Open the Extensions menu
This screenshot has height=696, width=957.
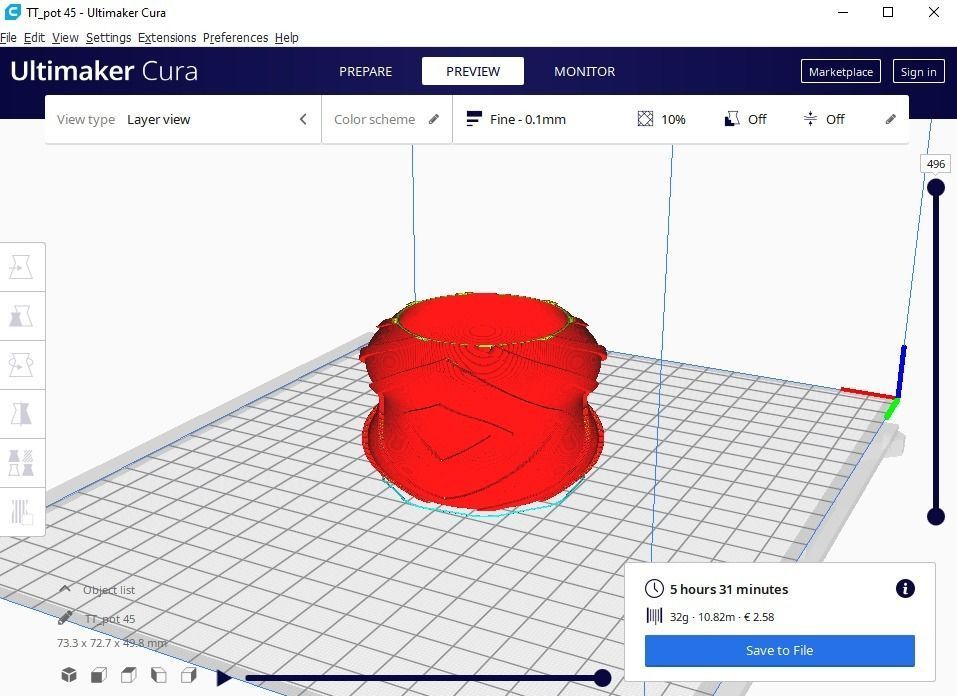pos(167,37)
